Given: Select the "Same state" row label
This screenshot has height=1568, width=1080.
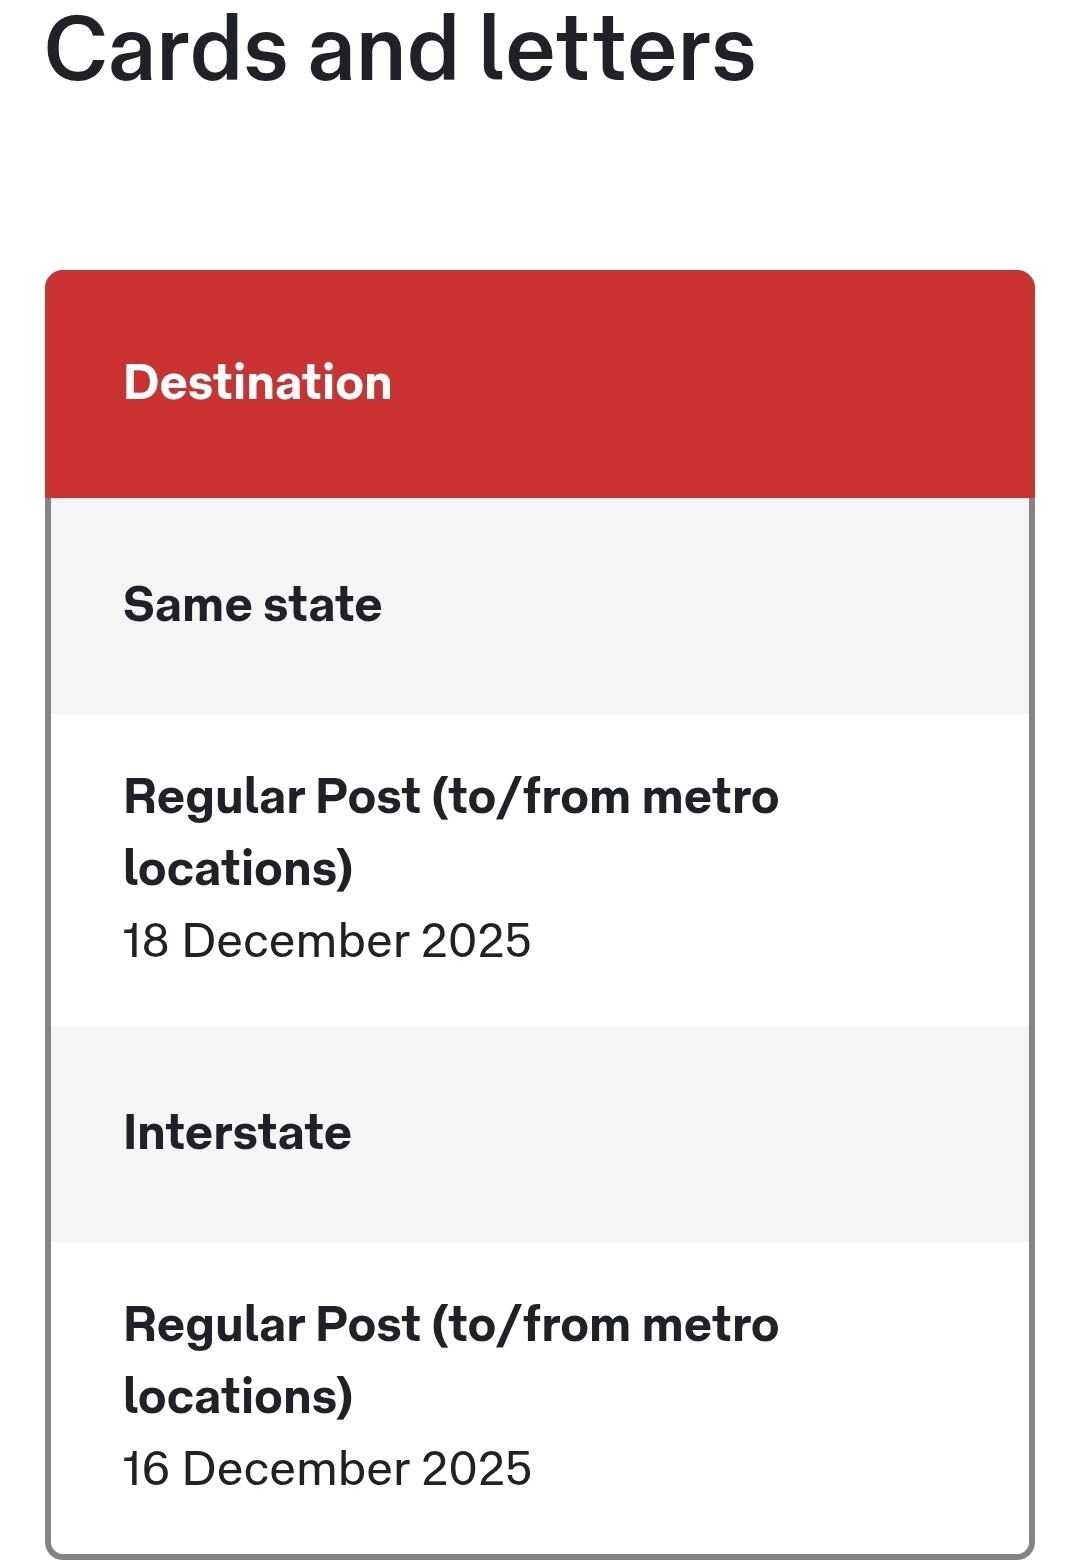Looking at the screenshot, I should point(252,605).
